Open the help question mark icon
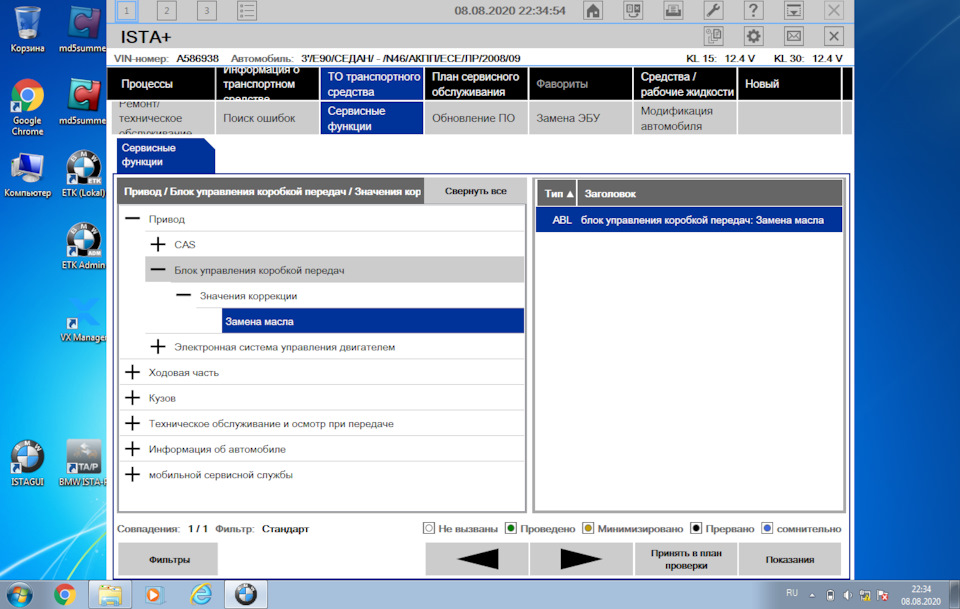 tap(753, 10)
